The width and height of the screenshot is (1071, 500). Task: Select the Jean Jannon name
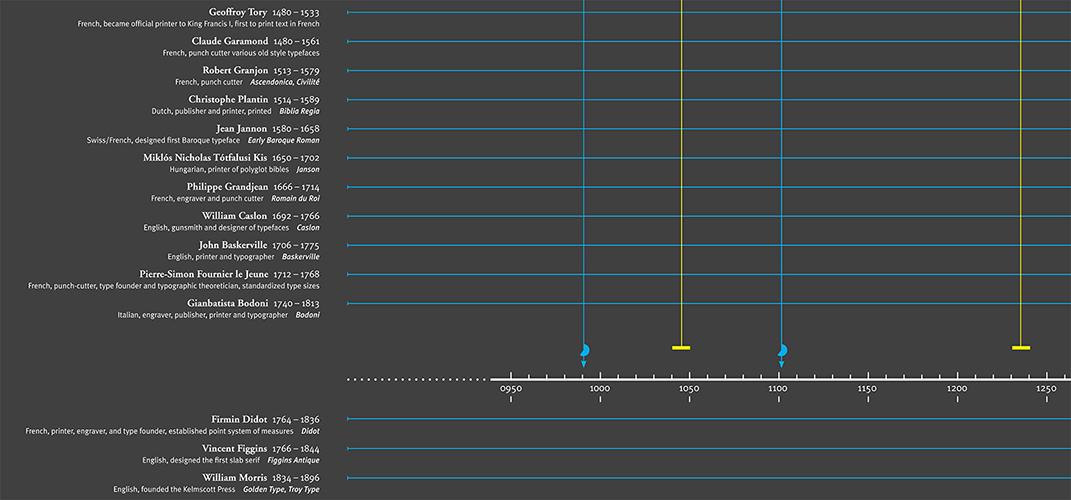(241, 128)
